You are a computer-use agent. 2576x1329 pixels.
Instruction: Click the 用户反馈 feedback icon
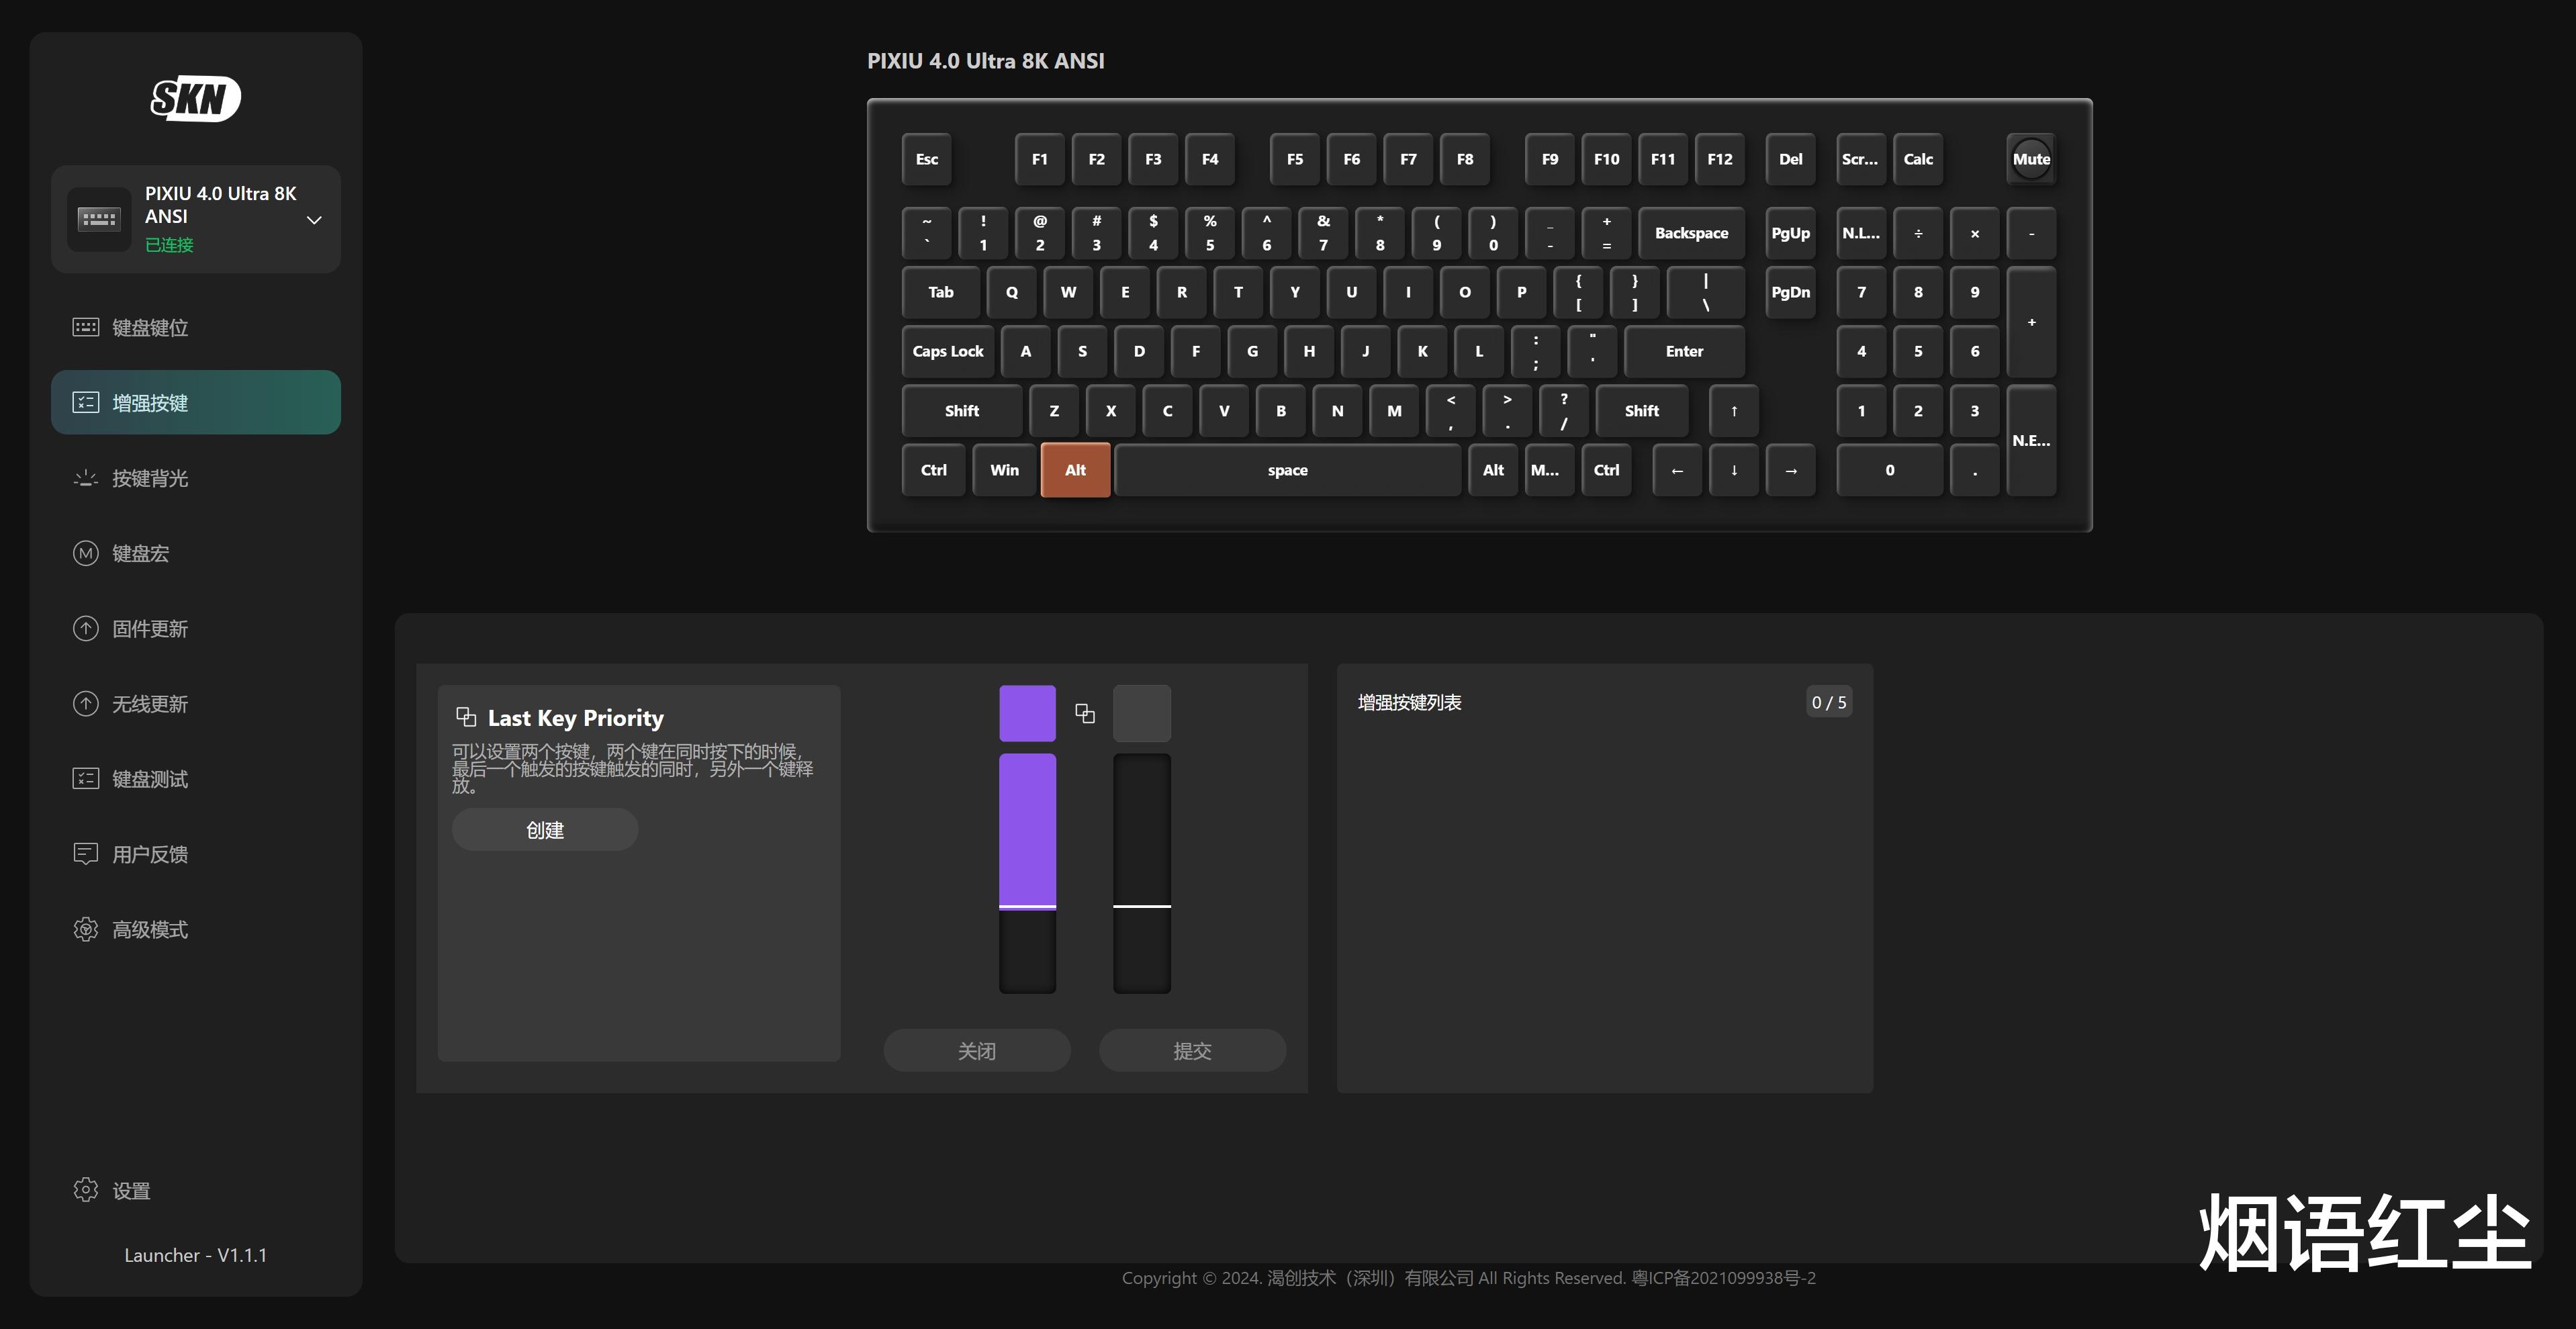click(86, 854)
